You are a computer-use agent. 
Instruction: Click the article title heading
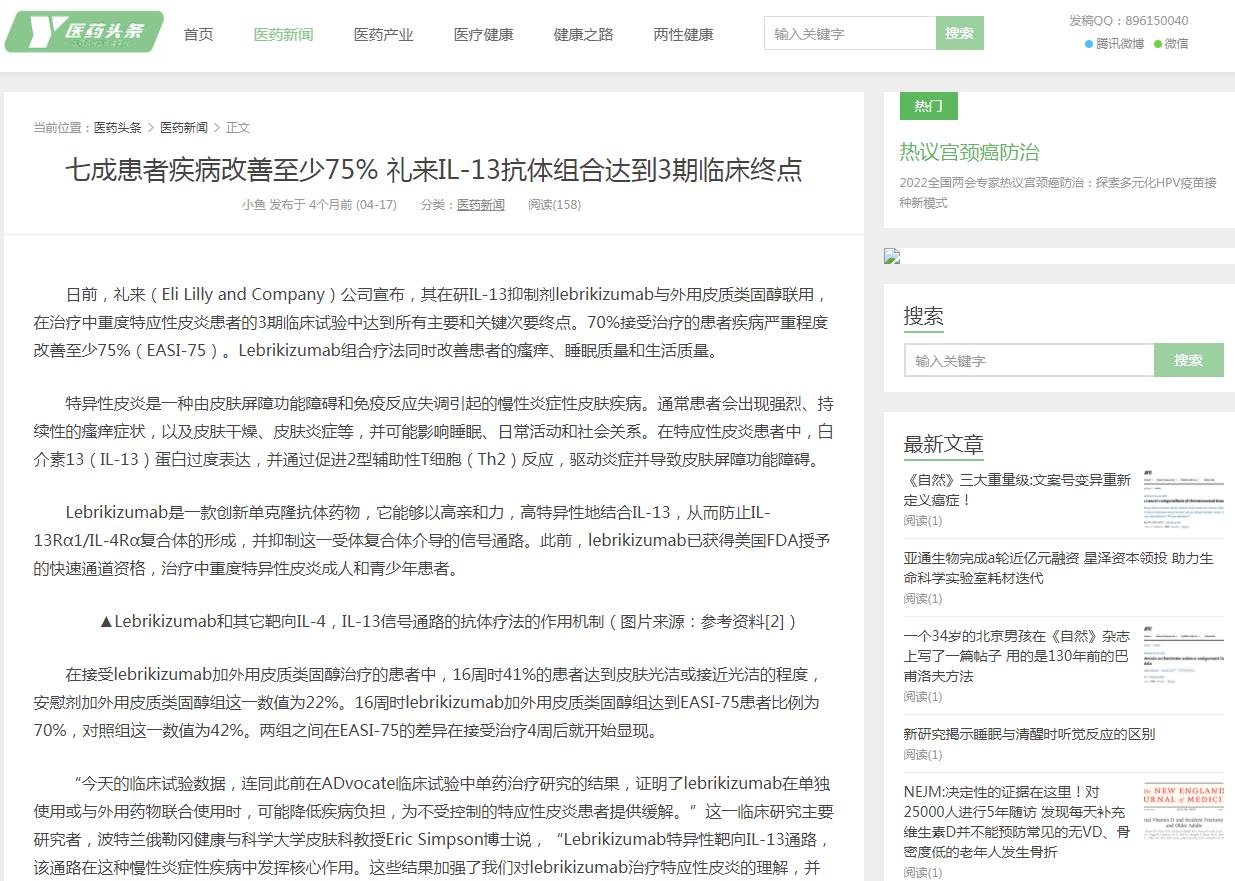pos(434,169)
